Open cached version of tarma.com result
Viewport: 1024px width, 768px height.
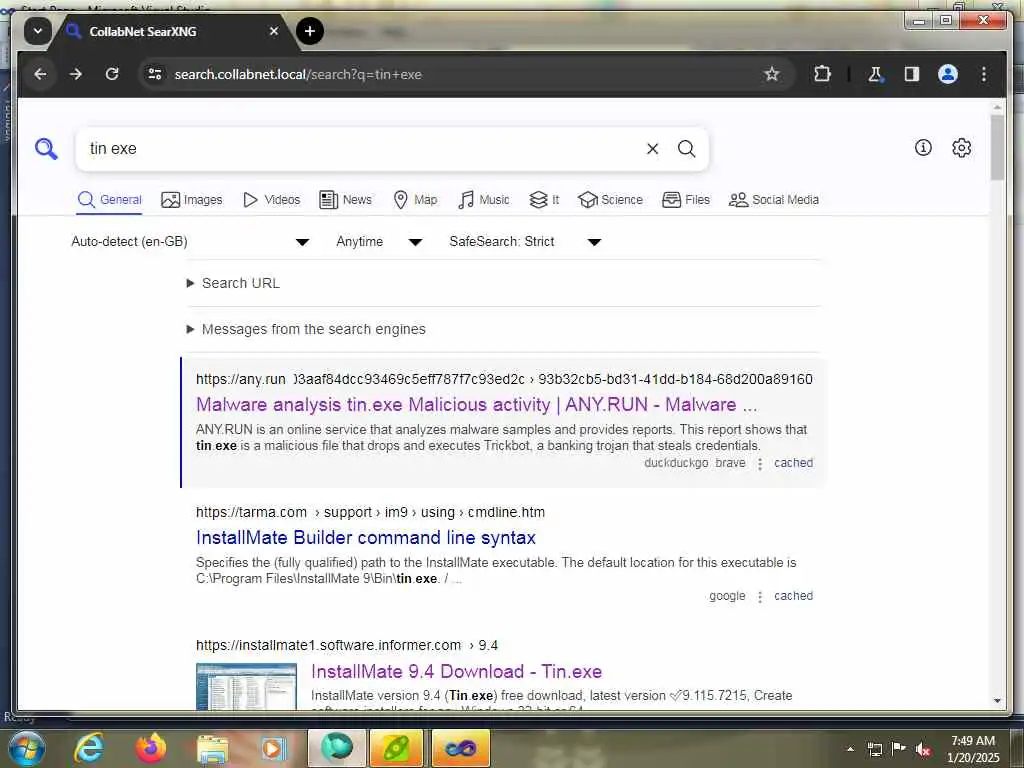793,596
